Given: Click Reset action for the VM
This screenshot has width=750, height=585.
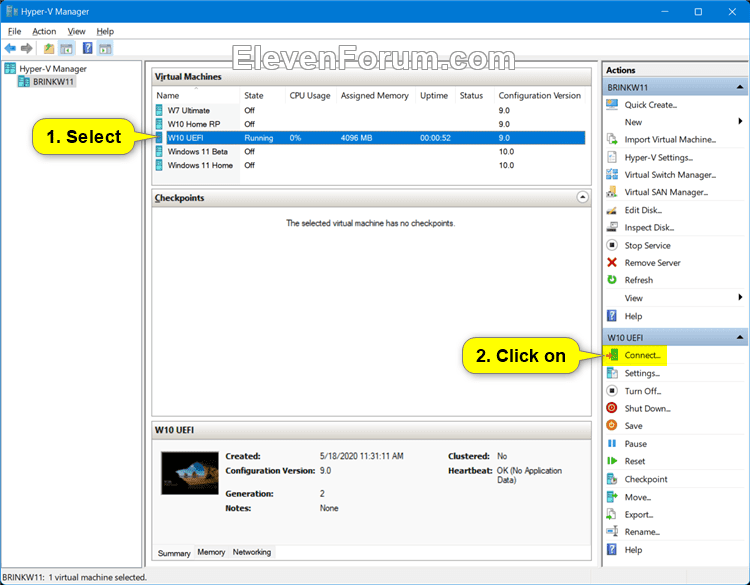Looking at the screenshot, I should [634, 461].
